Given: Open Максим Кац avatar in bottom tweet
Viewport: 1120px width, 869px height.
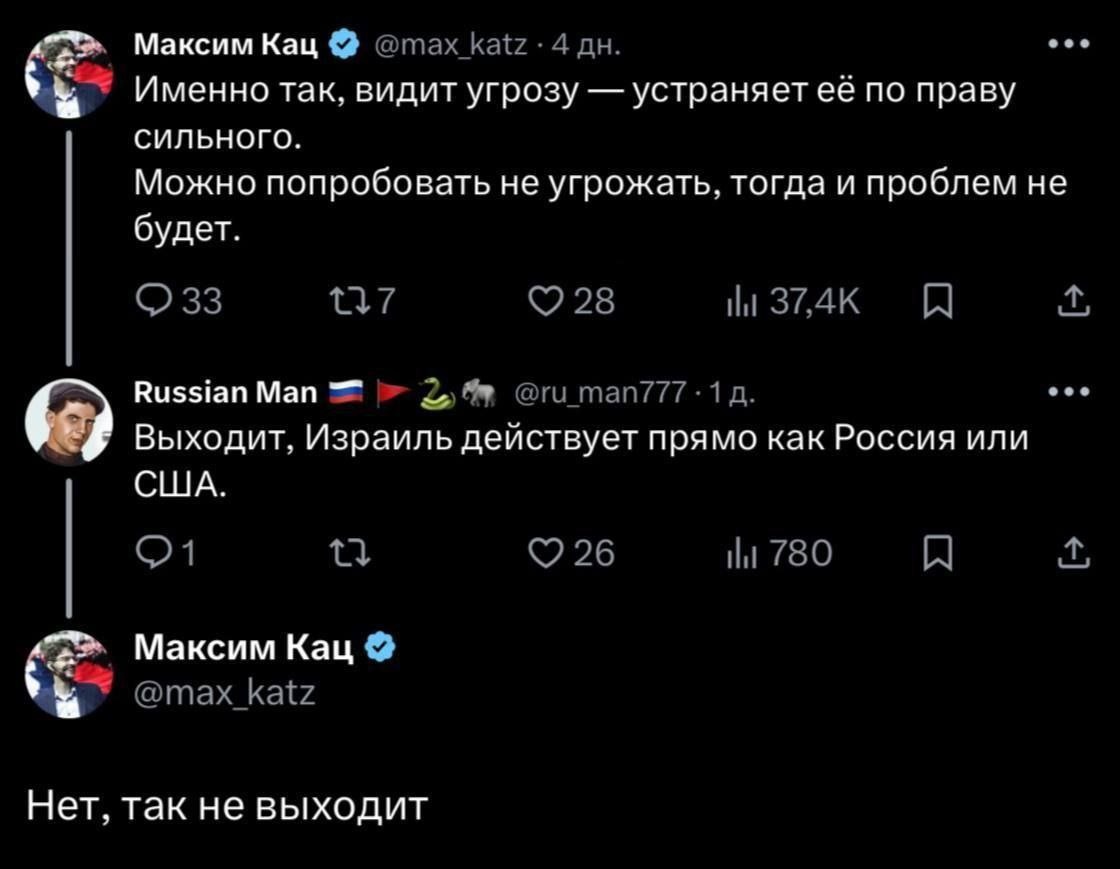Looking at the screenshot, I should [x=69, y=674].
